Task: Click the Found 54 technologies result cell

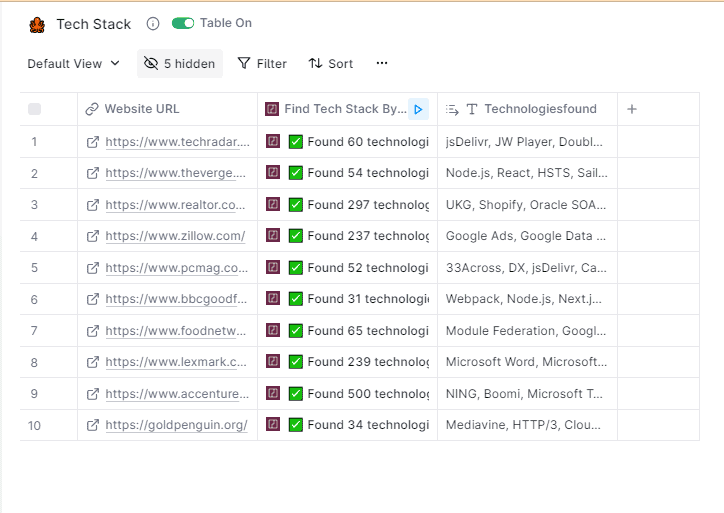Action: [x=347, y=173]
